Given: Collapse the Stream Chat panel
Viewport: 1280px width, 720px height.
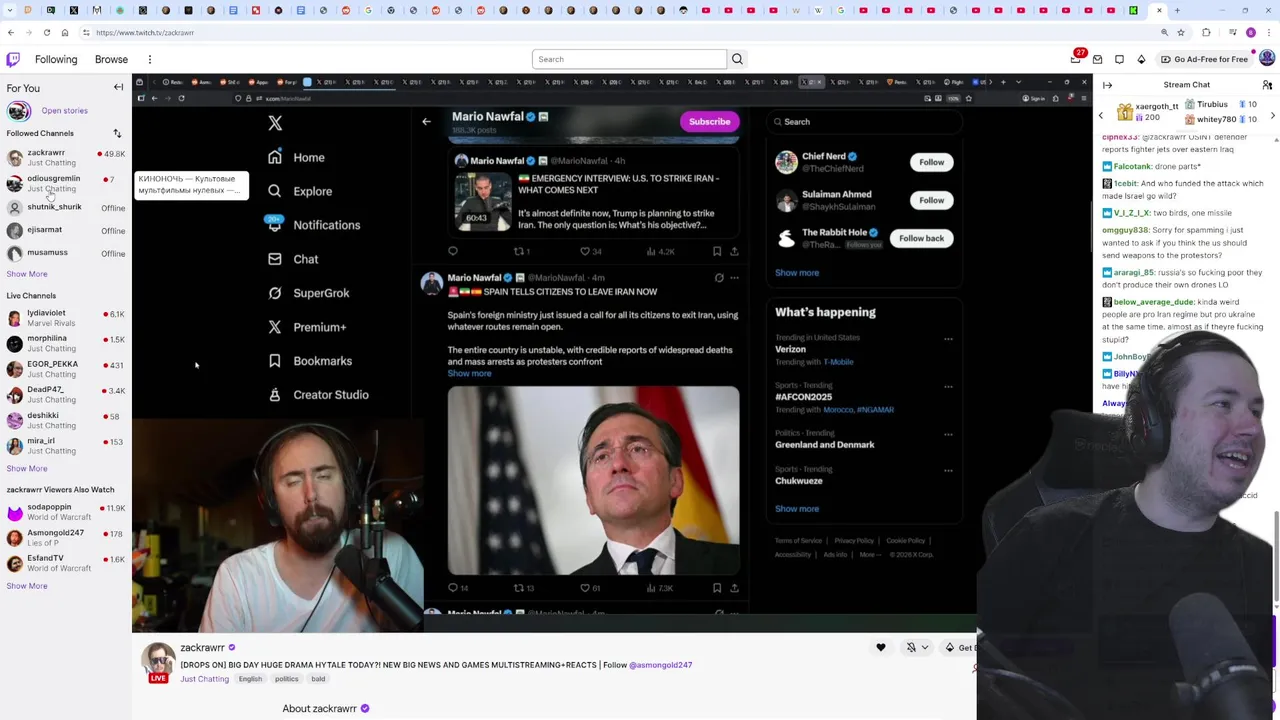Looking at the screenshot, I should (1107, 85).
